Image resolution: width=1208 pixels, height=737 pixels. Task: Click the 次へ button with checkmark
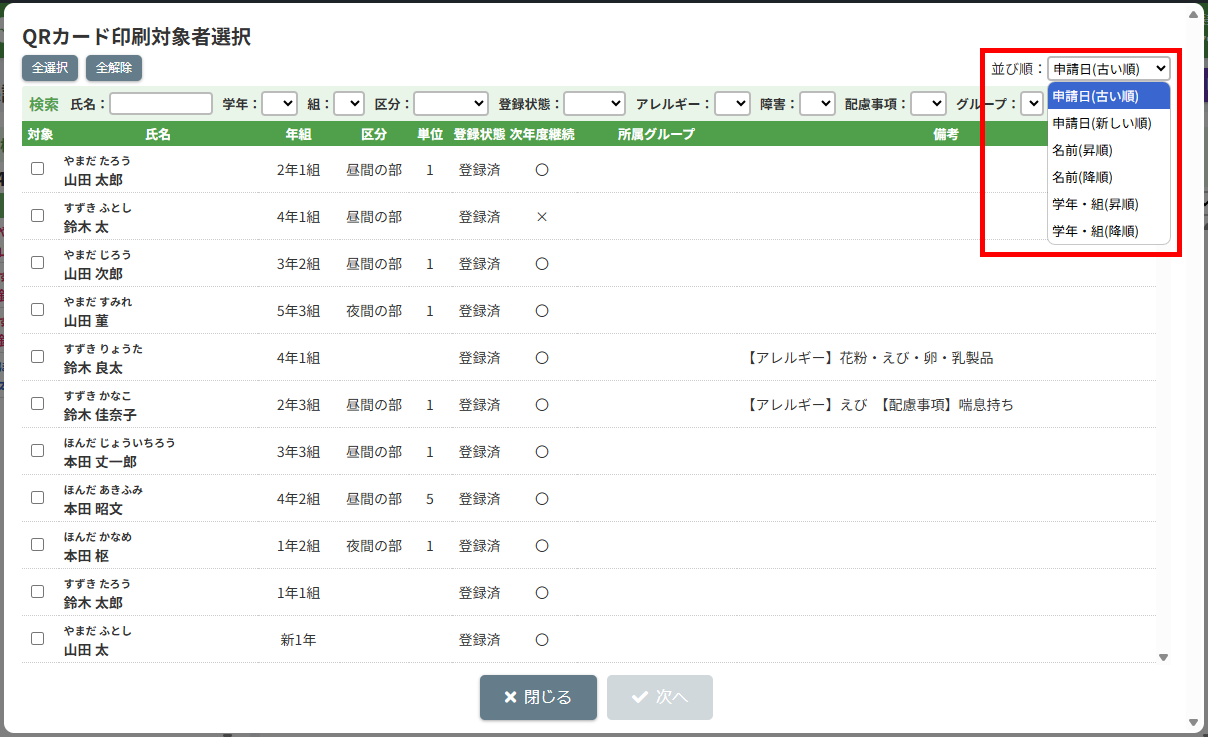click(659, 697)
